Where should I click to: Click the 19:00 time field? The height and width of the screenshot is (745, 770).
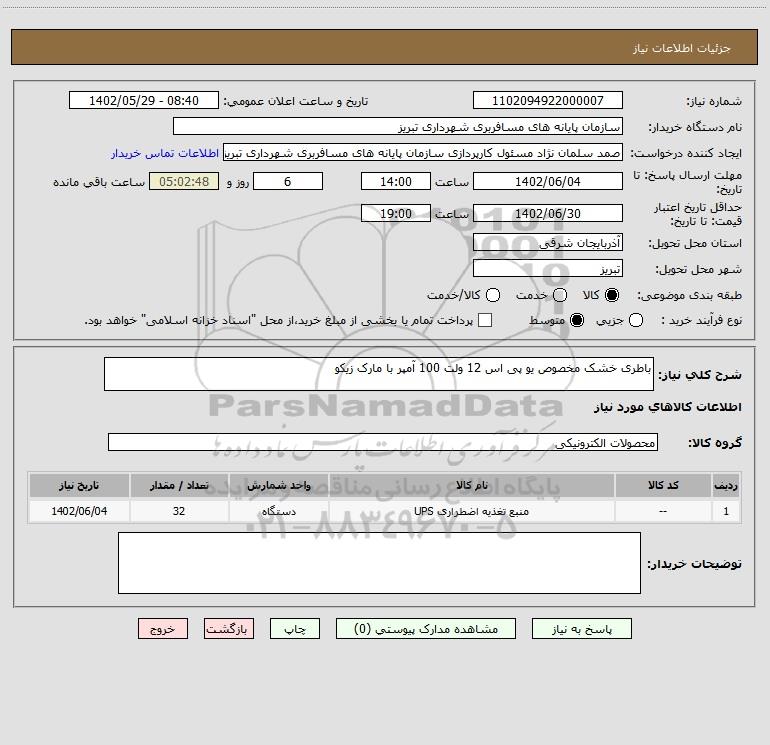(x=396, y=214)
